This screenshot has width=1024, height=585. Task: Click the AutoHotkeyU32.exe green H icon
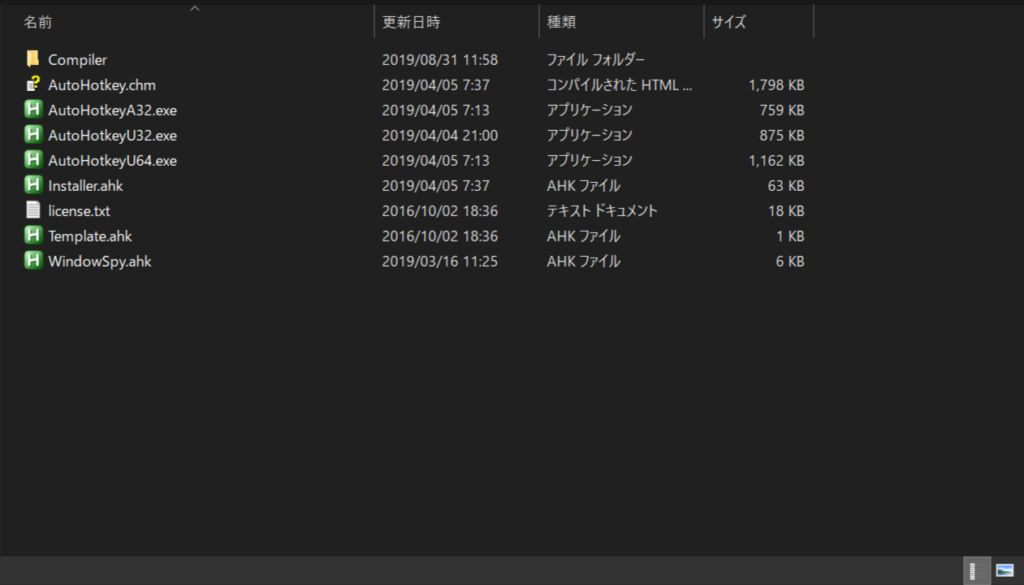[33, 135]
